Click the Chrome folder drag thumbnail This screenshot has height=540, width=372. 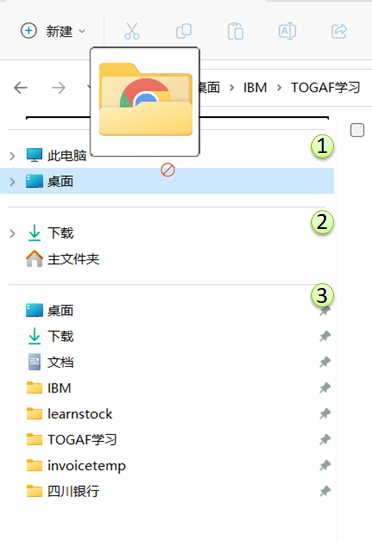tap(145, 102)
